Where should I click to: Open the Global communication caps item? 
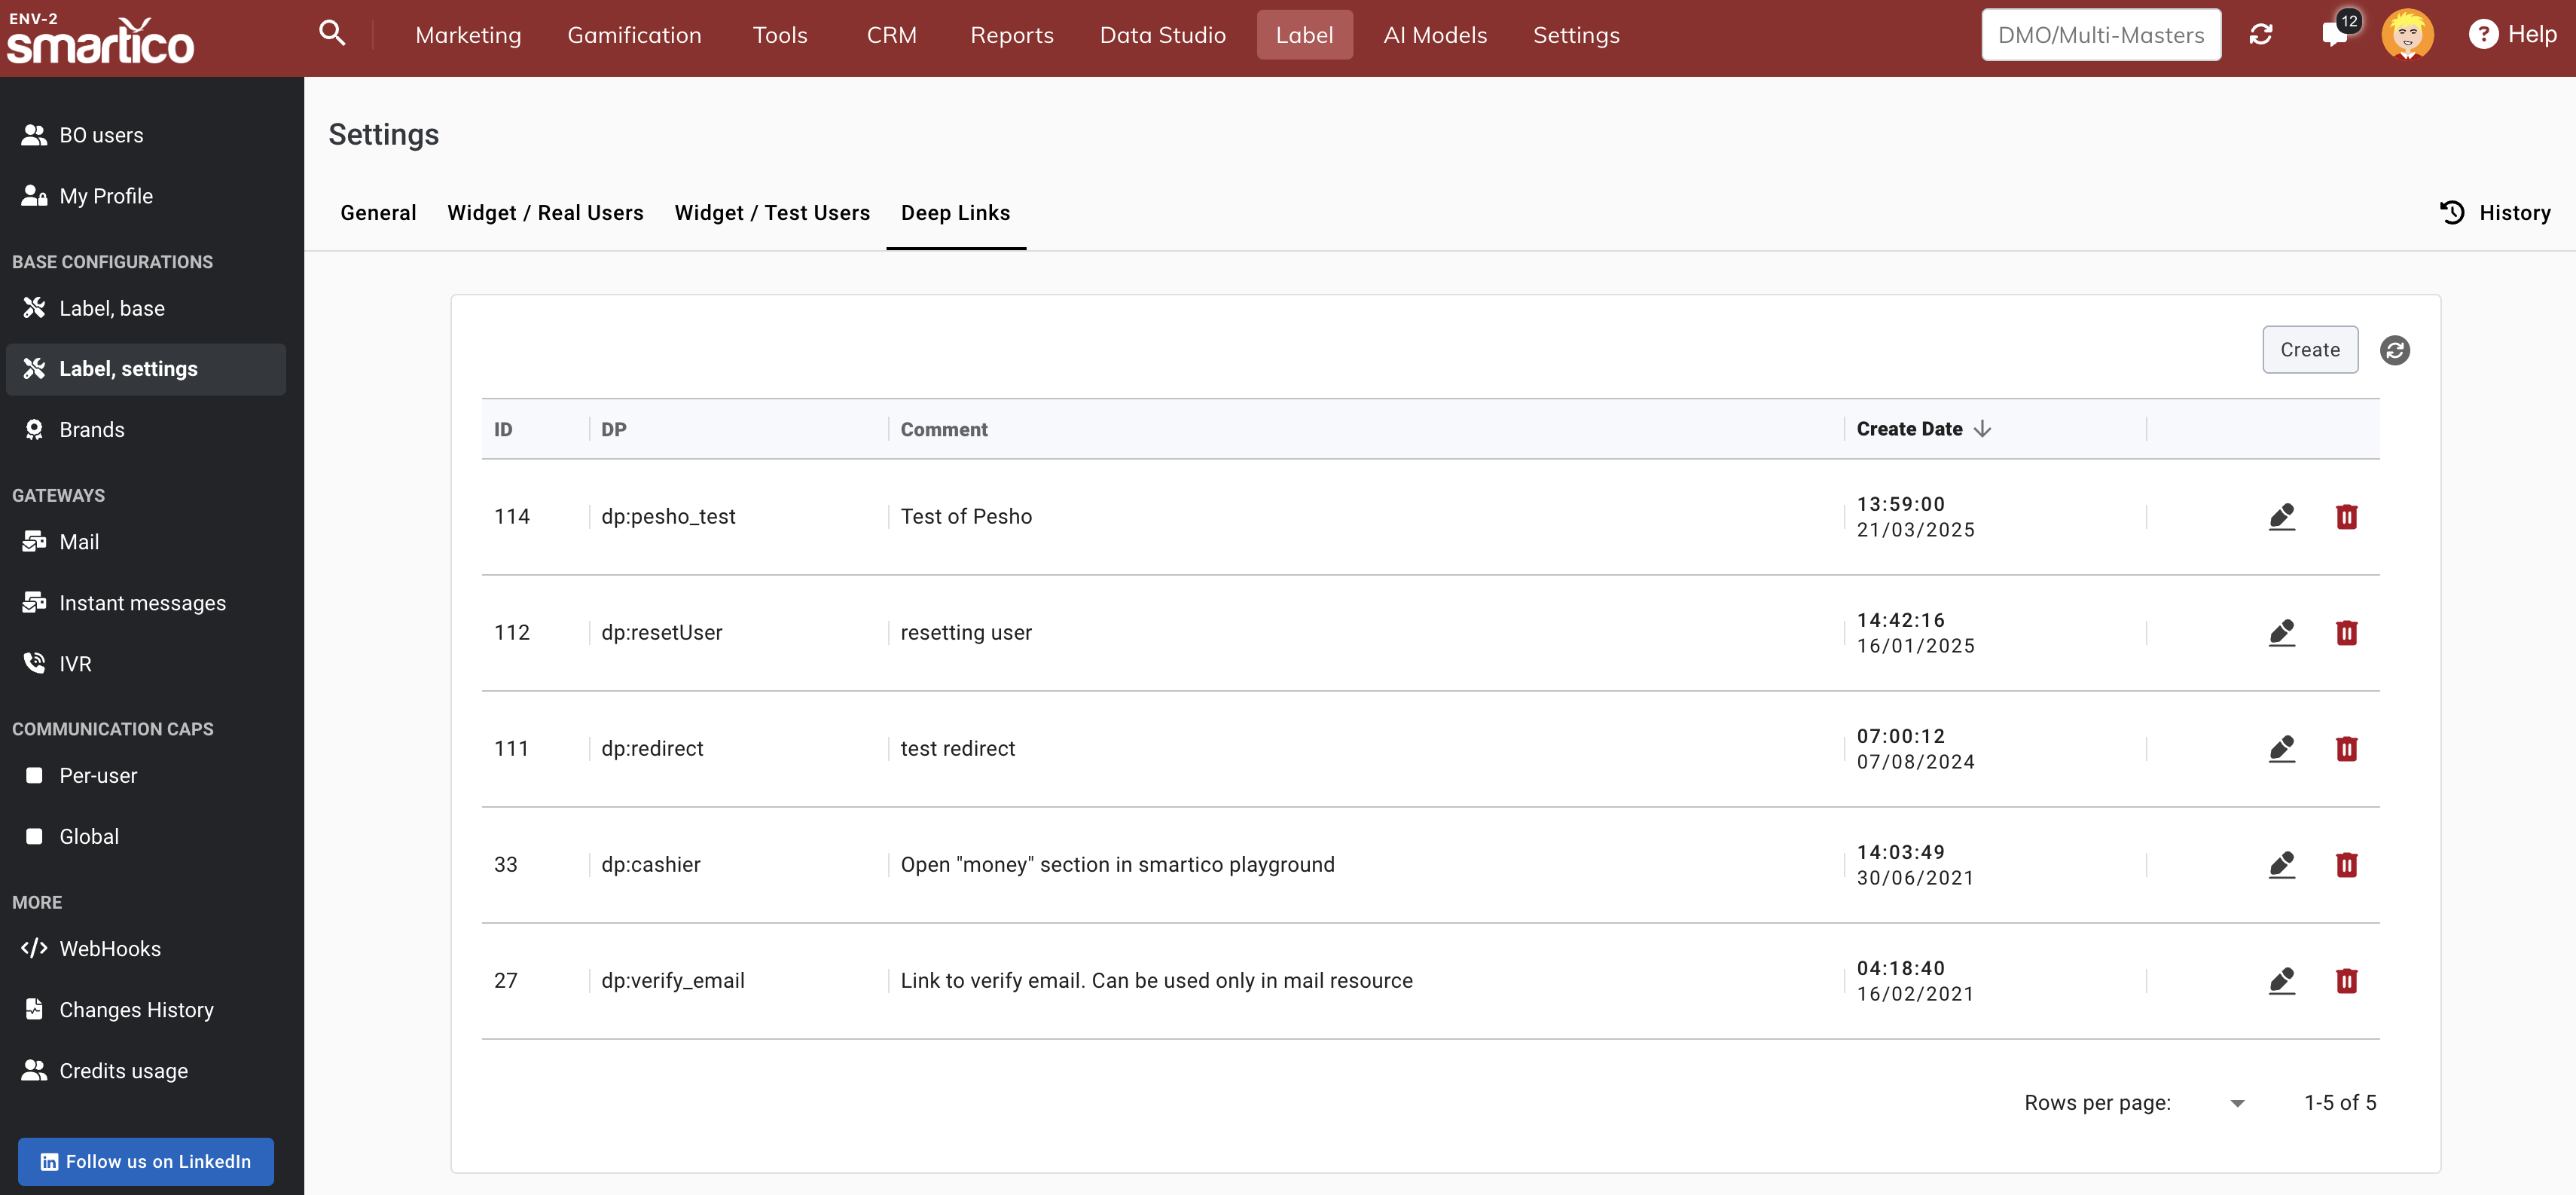[x=88, y=837]
